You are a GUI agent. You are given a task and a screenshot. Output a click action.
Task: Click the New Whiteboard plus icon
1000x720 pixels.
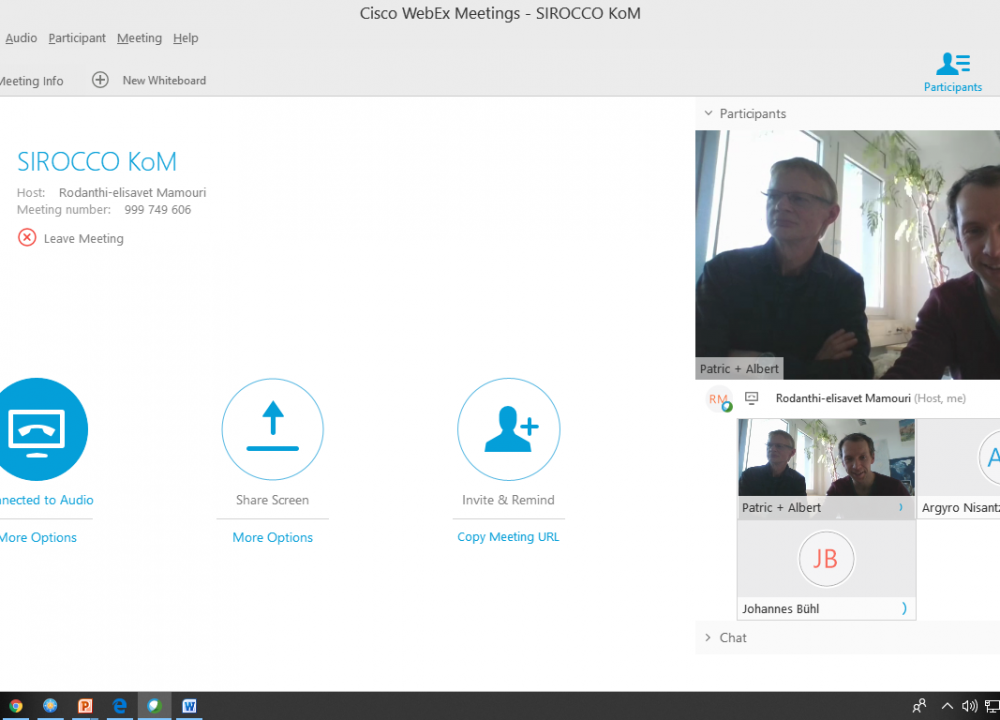pos(100,80)
